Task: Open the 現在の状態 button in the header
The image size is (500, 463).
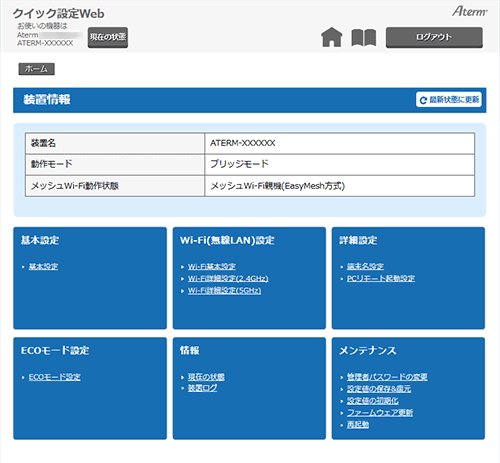Action: [x=108, y=37]
